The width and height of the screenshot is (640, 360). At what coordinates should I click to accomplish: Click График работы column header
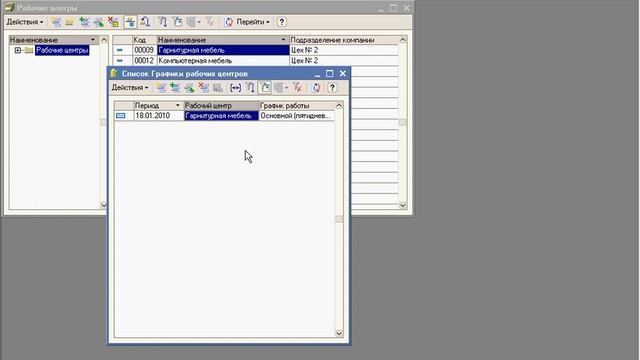pyautogui.click(x=297, y=106)
